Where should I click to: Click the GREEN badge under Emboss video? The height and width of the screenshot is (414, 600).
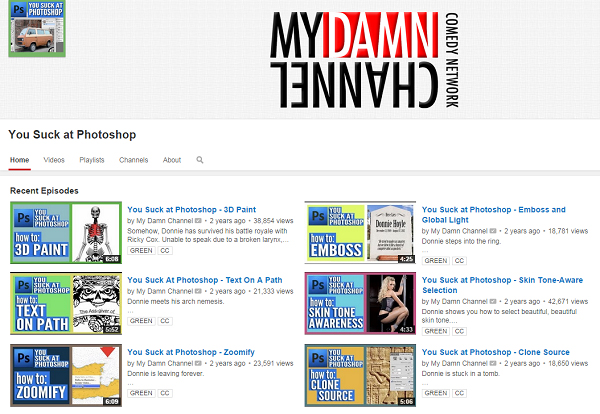tap(435, 260)
